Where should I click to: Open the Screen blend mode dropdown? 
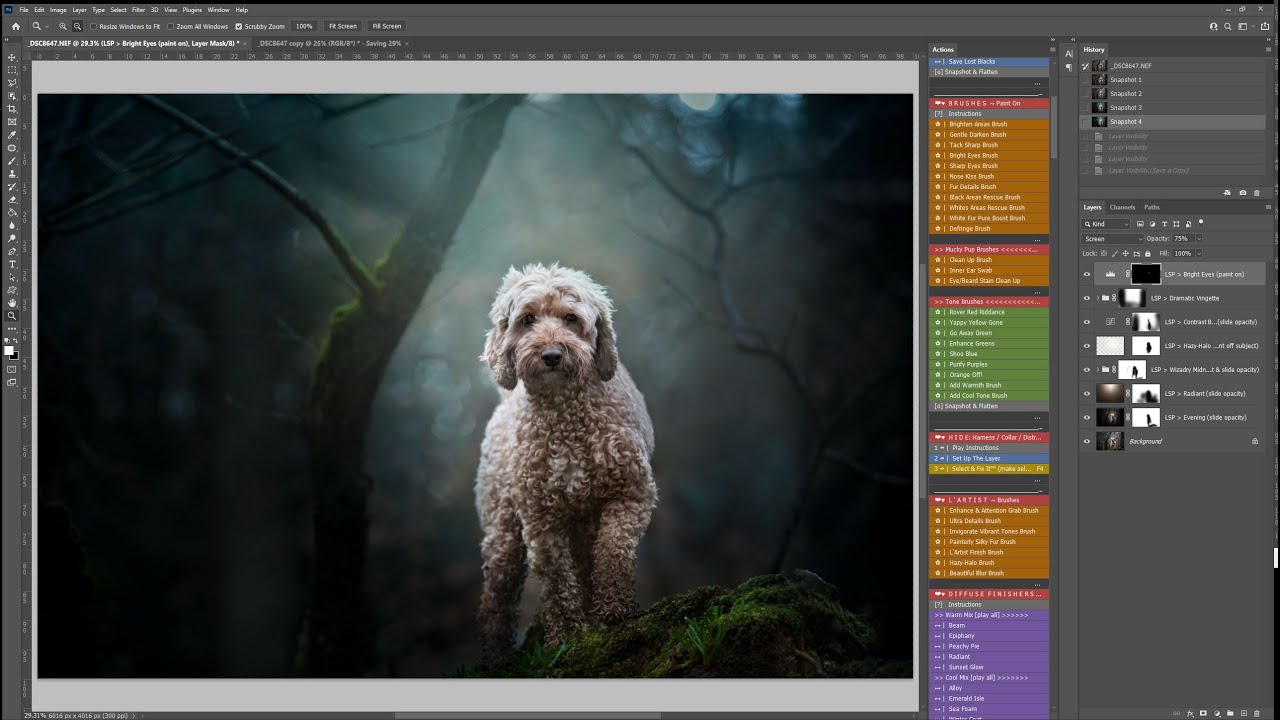1113,239
